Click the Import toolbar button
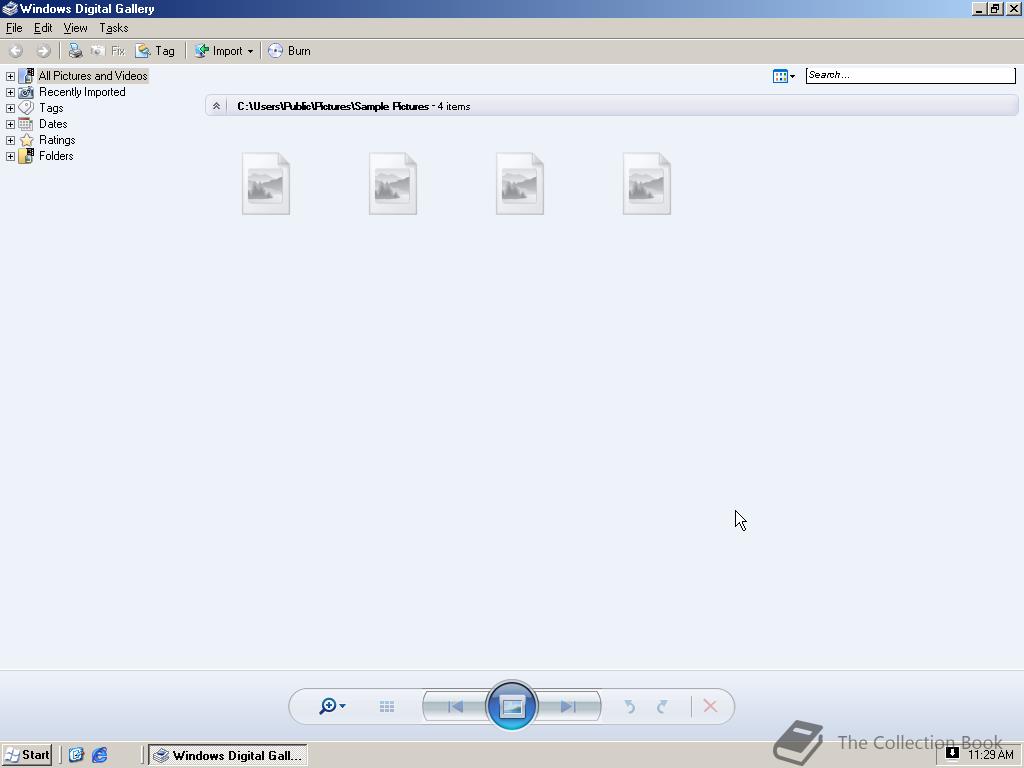 tap(219, 51)
